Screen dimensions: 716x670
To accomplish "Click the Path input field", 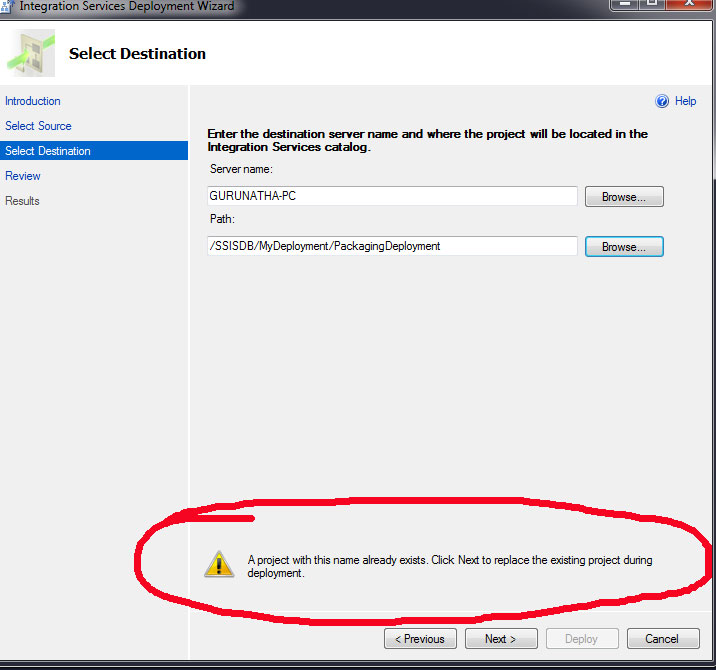I will [x=392, y=246].
